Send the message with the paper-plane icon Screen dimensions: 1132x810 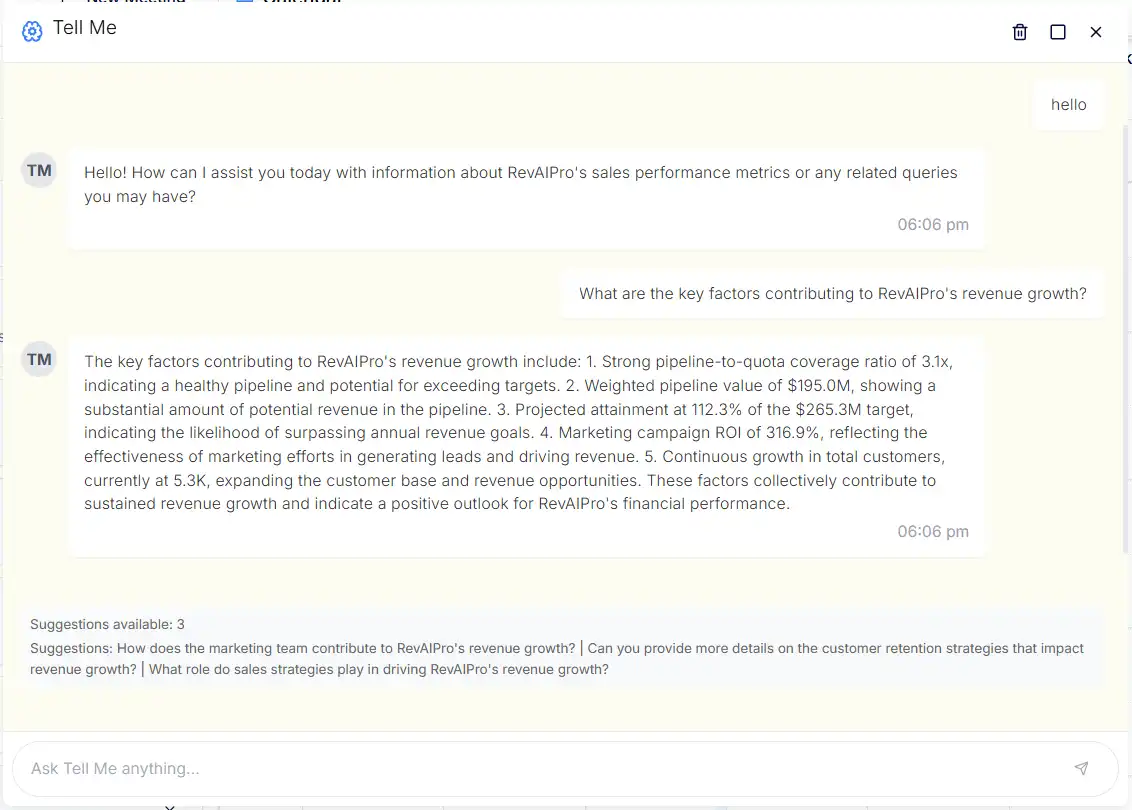coord(1081,768)
